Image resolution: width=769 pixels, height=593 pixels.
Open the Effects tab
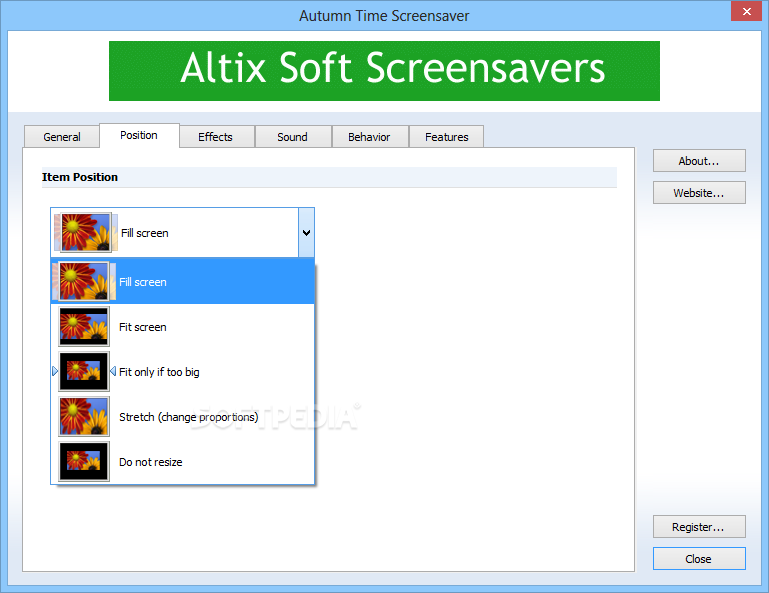(x=215, y=137)
